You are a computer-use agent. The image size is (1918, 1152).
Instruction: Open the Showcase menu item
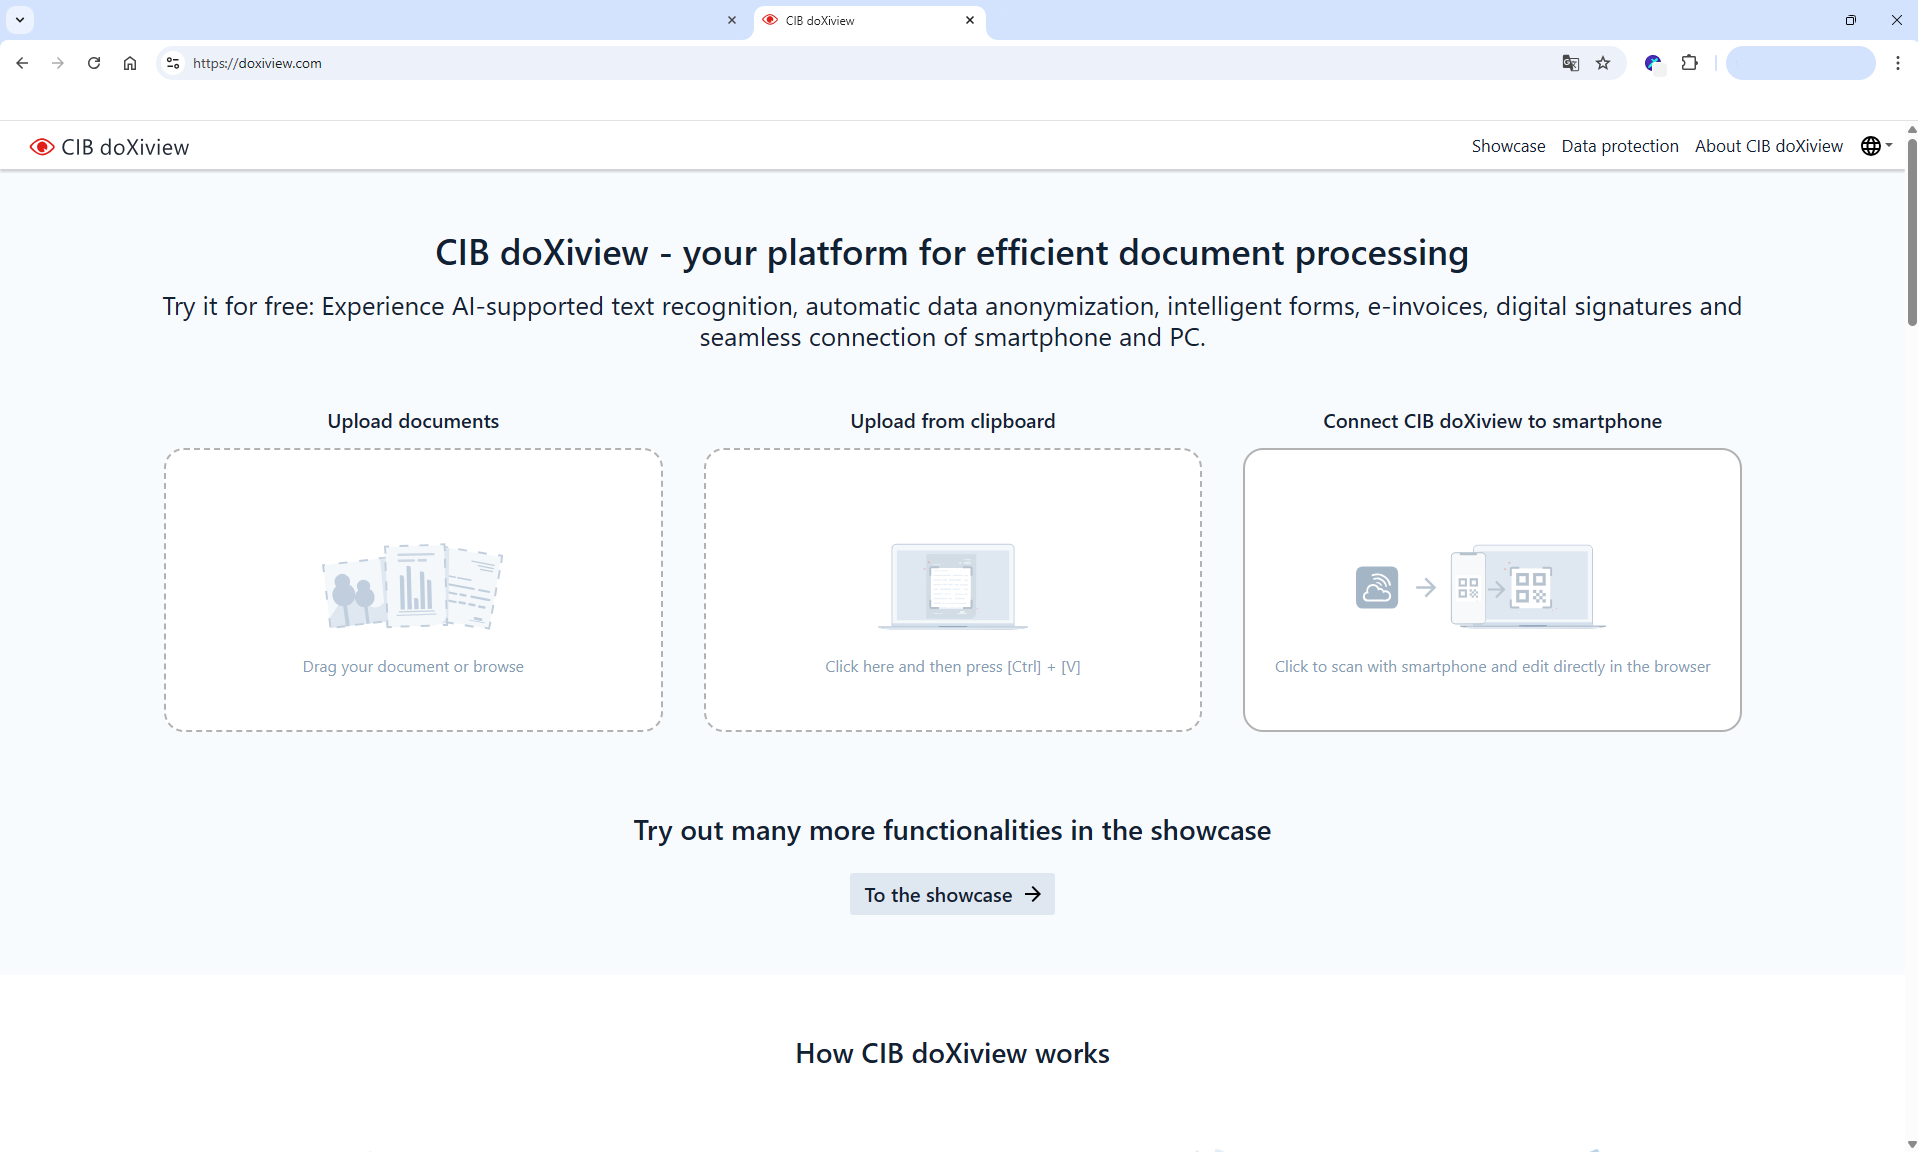1507,146
